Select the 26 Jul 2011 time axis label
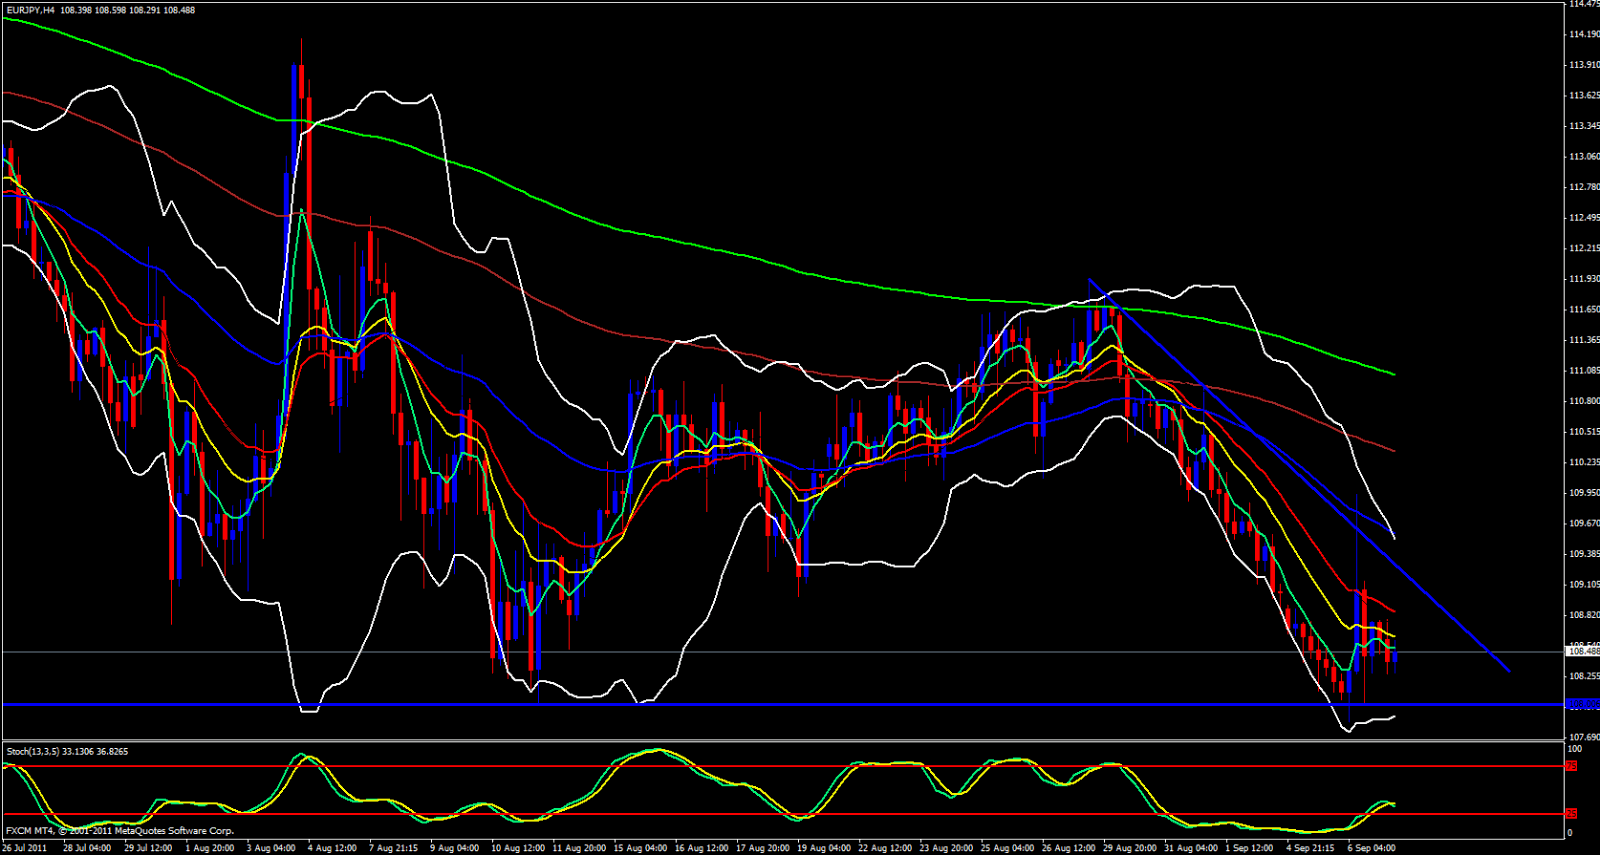 coord(25,848)
